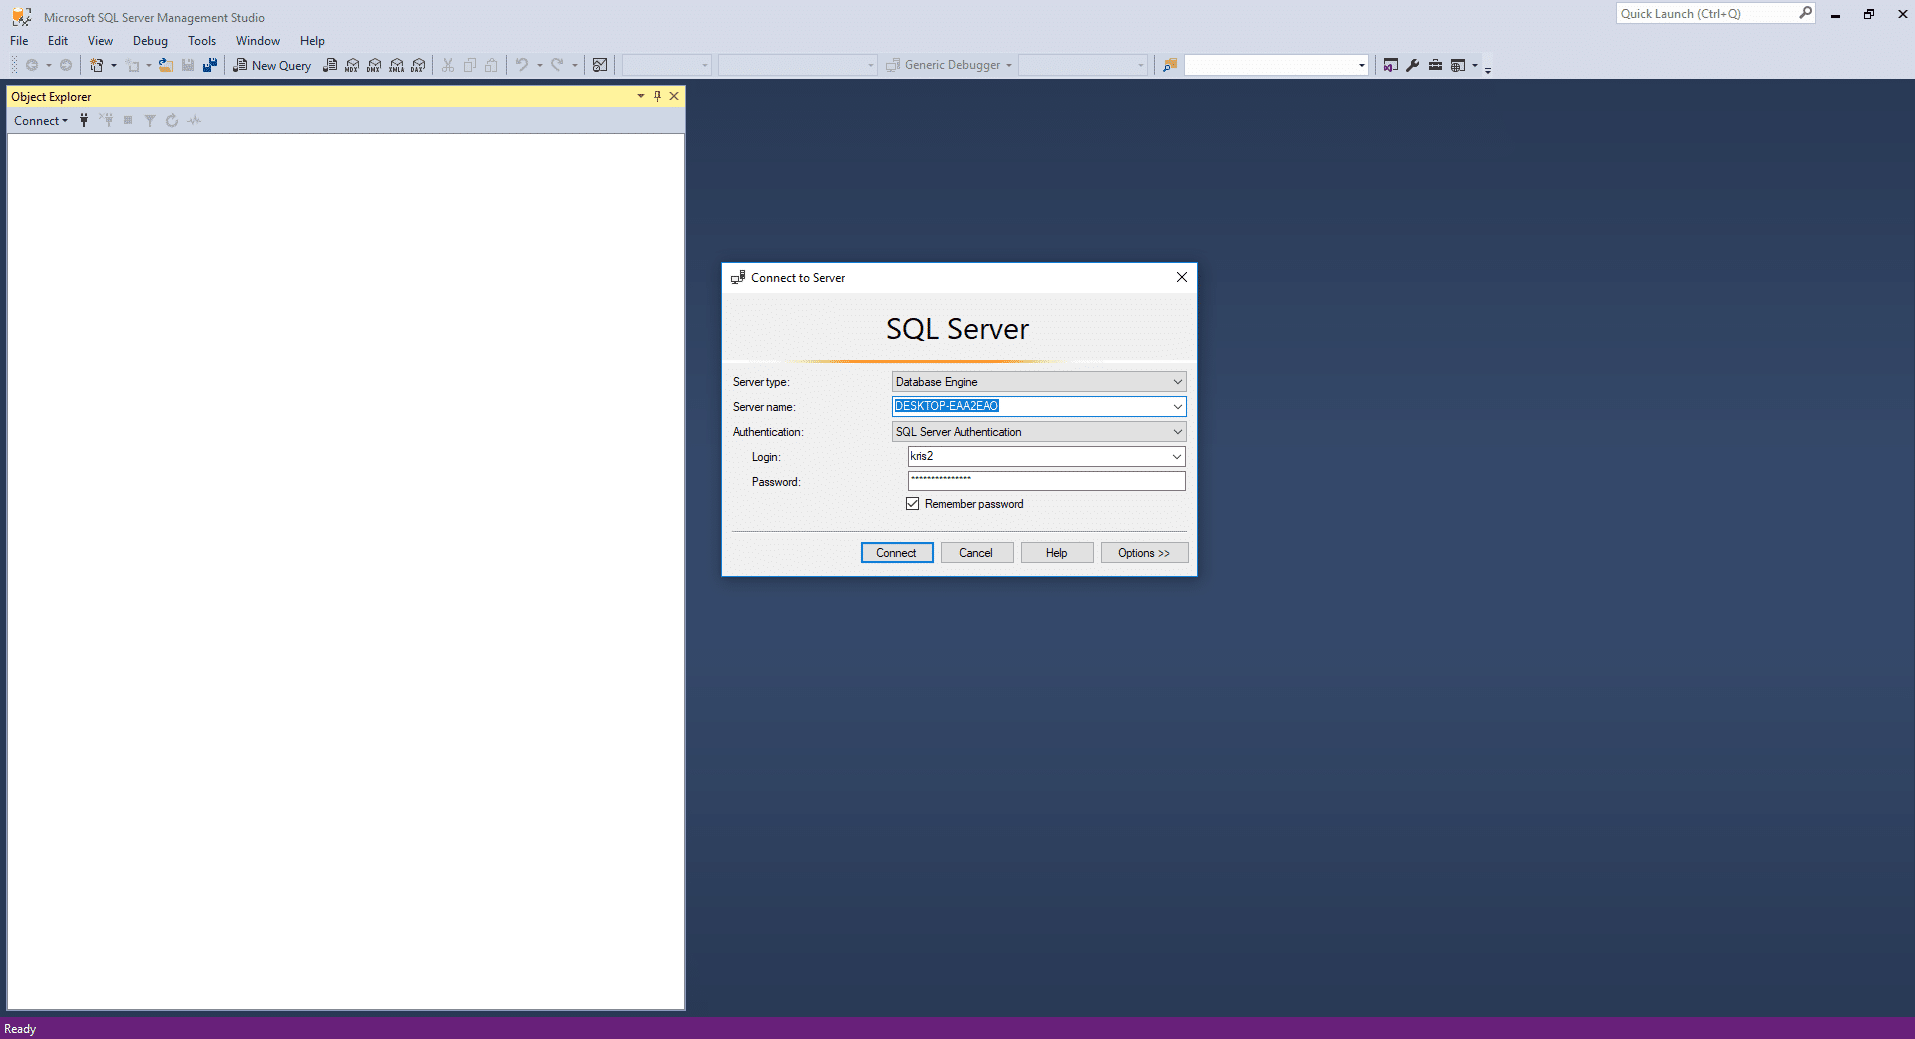Click the Activity Monitor toolbar icon
This screenshot has width=1915, height=1039.
[x=600, y=65]
